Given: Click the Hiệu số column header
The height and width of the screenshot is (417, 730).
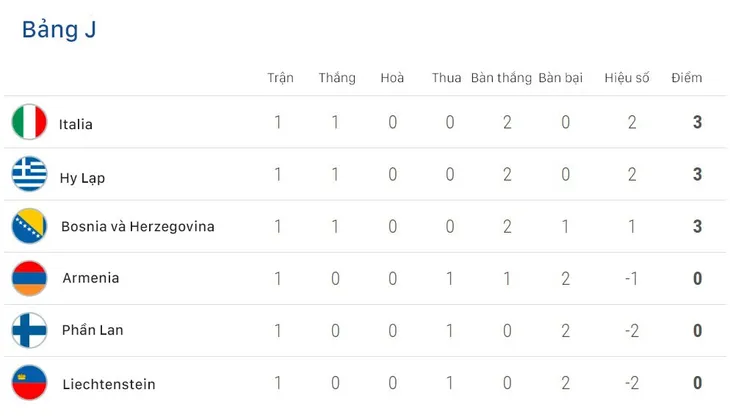Looking at the screenshot, I should [x=627, y=78].
